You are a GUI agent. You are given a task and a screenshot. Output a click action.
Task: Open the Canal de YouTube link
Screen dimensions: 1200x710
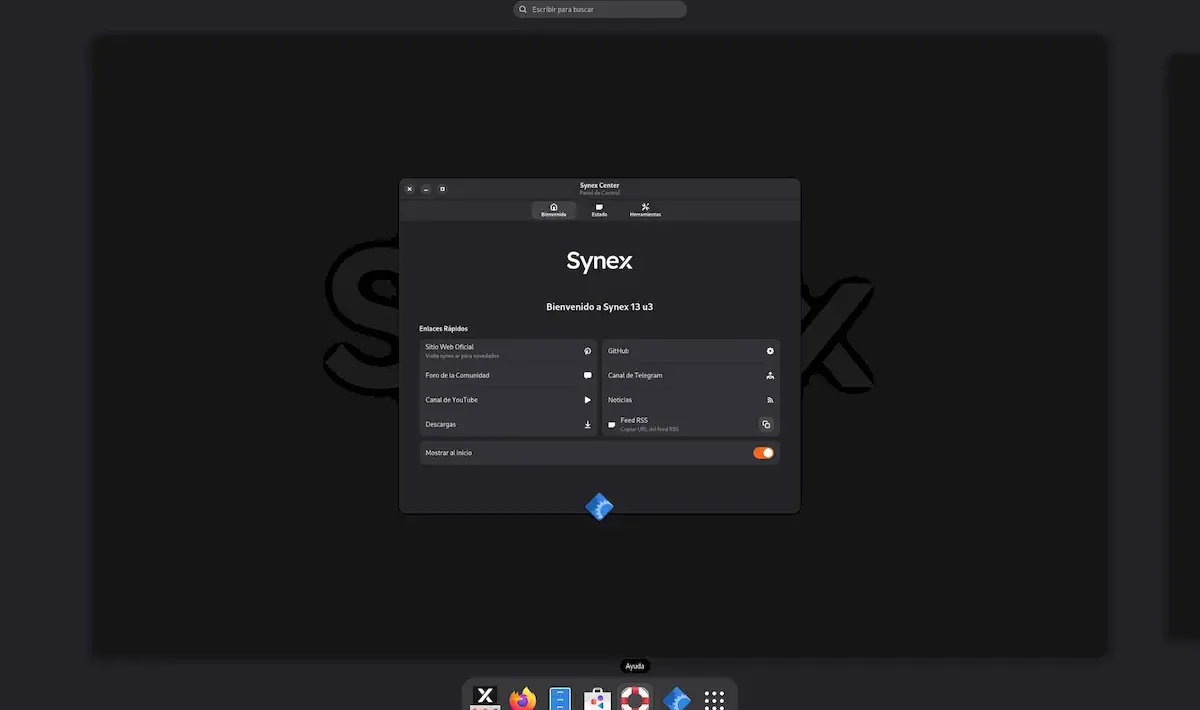(509, 400)
